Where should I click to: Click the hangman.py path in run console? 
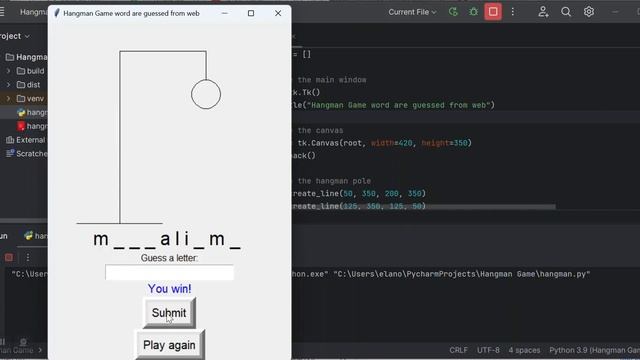pos(462,274)
